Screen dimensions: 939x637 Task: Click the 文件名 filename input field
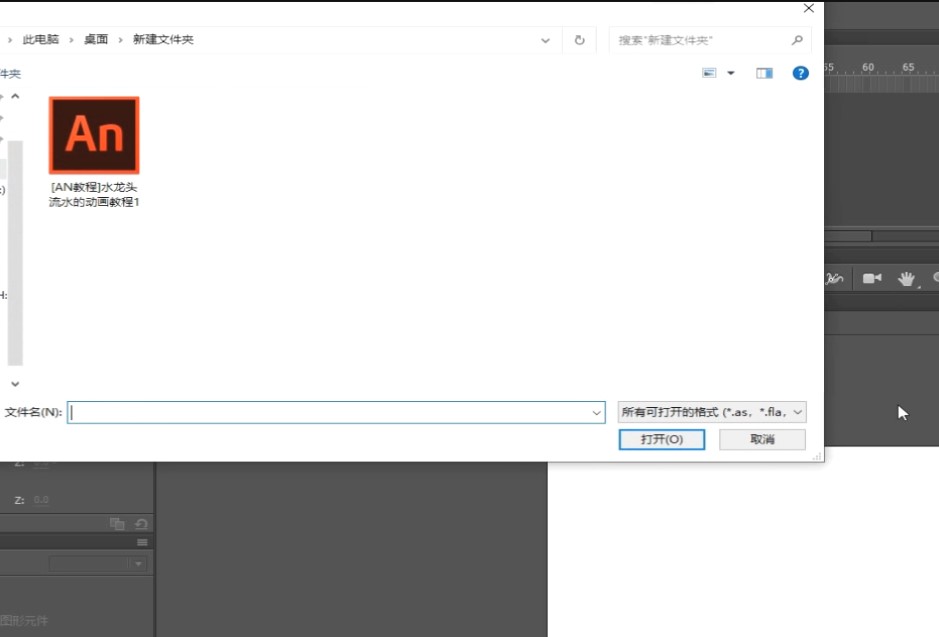(x=335, y=411)
